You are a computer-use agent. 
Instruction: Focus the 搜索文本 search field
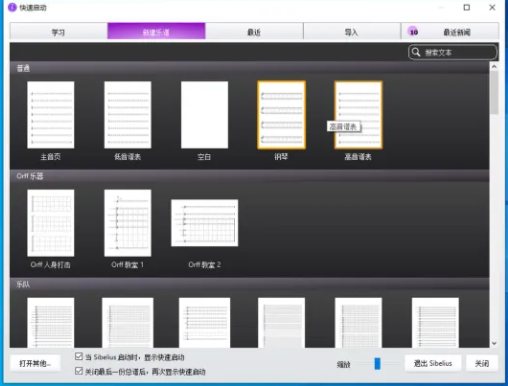point(452,52)
